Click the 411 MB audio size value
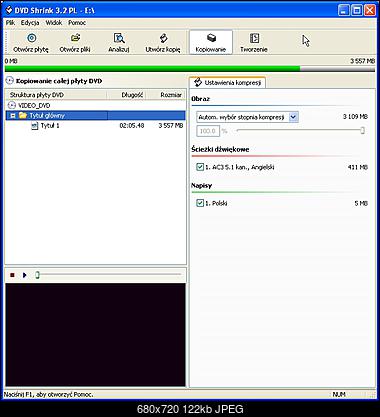The image size is (380, 417). [x=358, y=167]
